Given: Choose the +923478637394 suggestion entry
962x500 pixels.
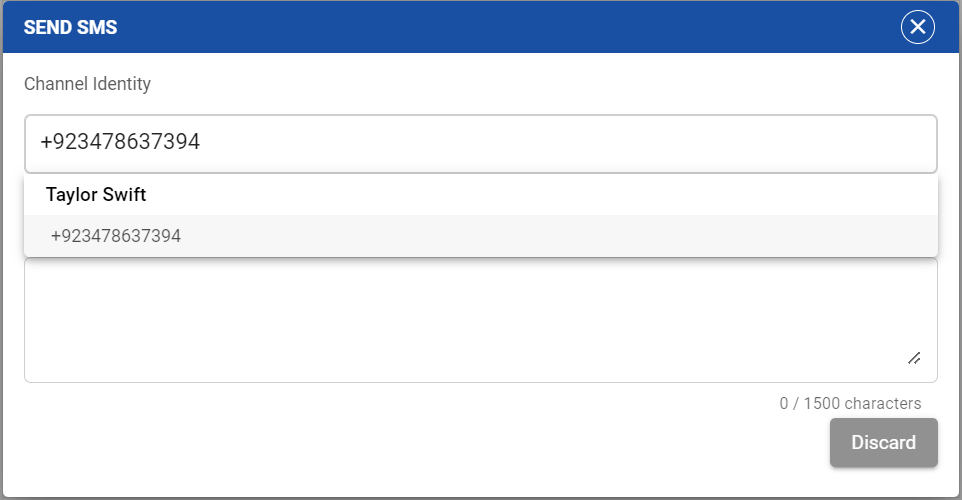Looking at the screenshot, I should click(x=116, y=236).
